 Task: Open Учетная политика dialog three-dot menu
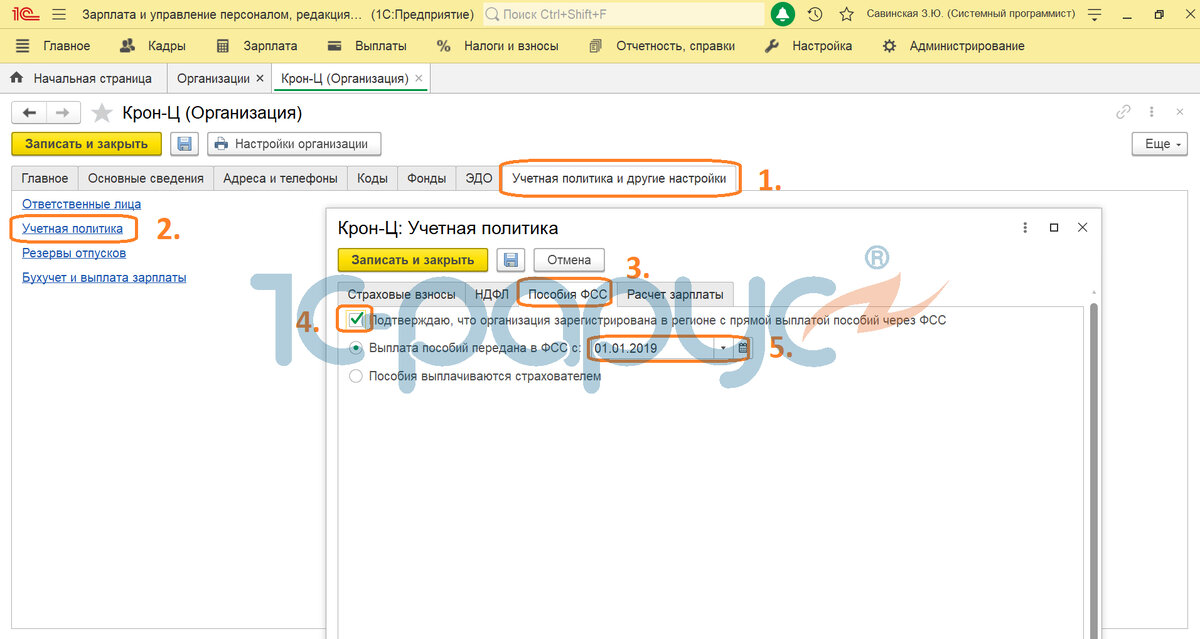1025,228
